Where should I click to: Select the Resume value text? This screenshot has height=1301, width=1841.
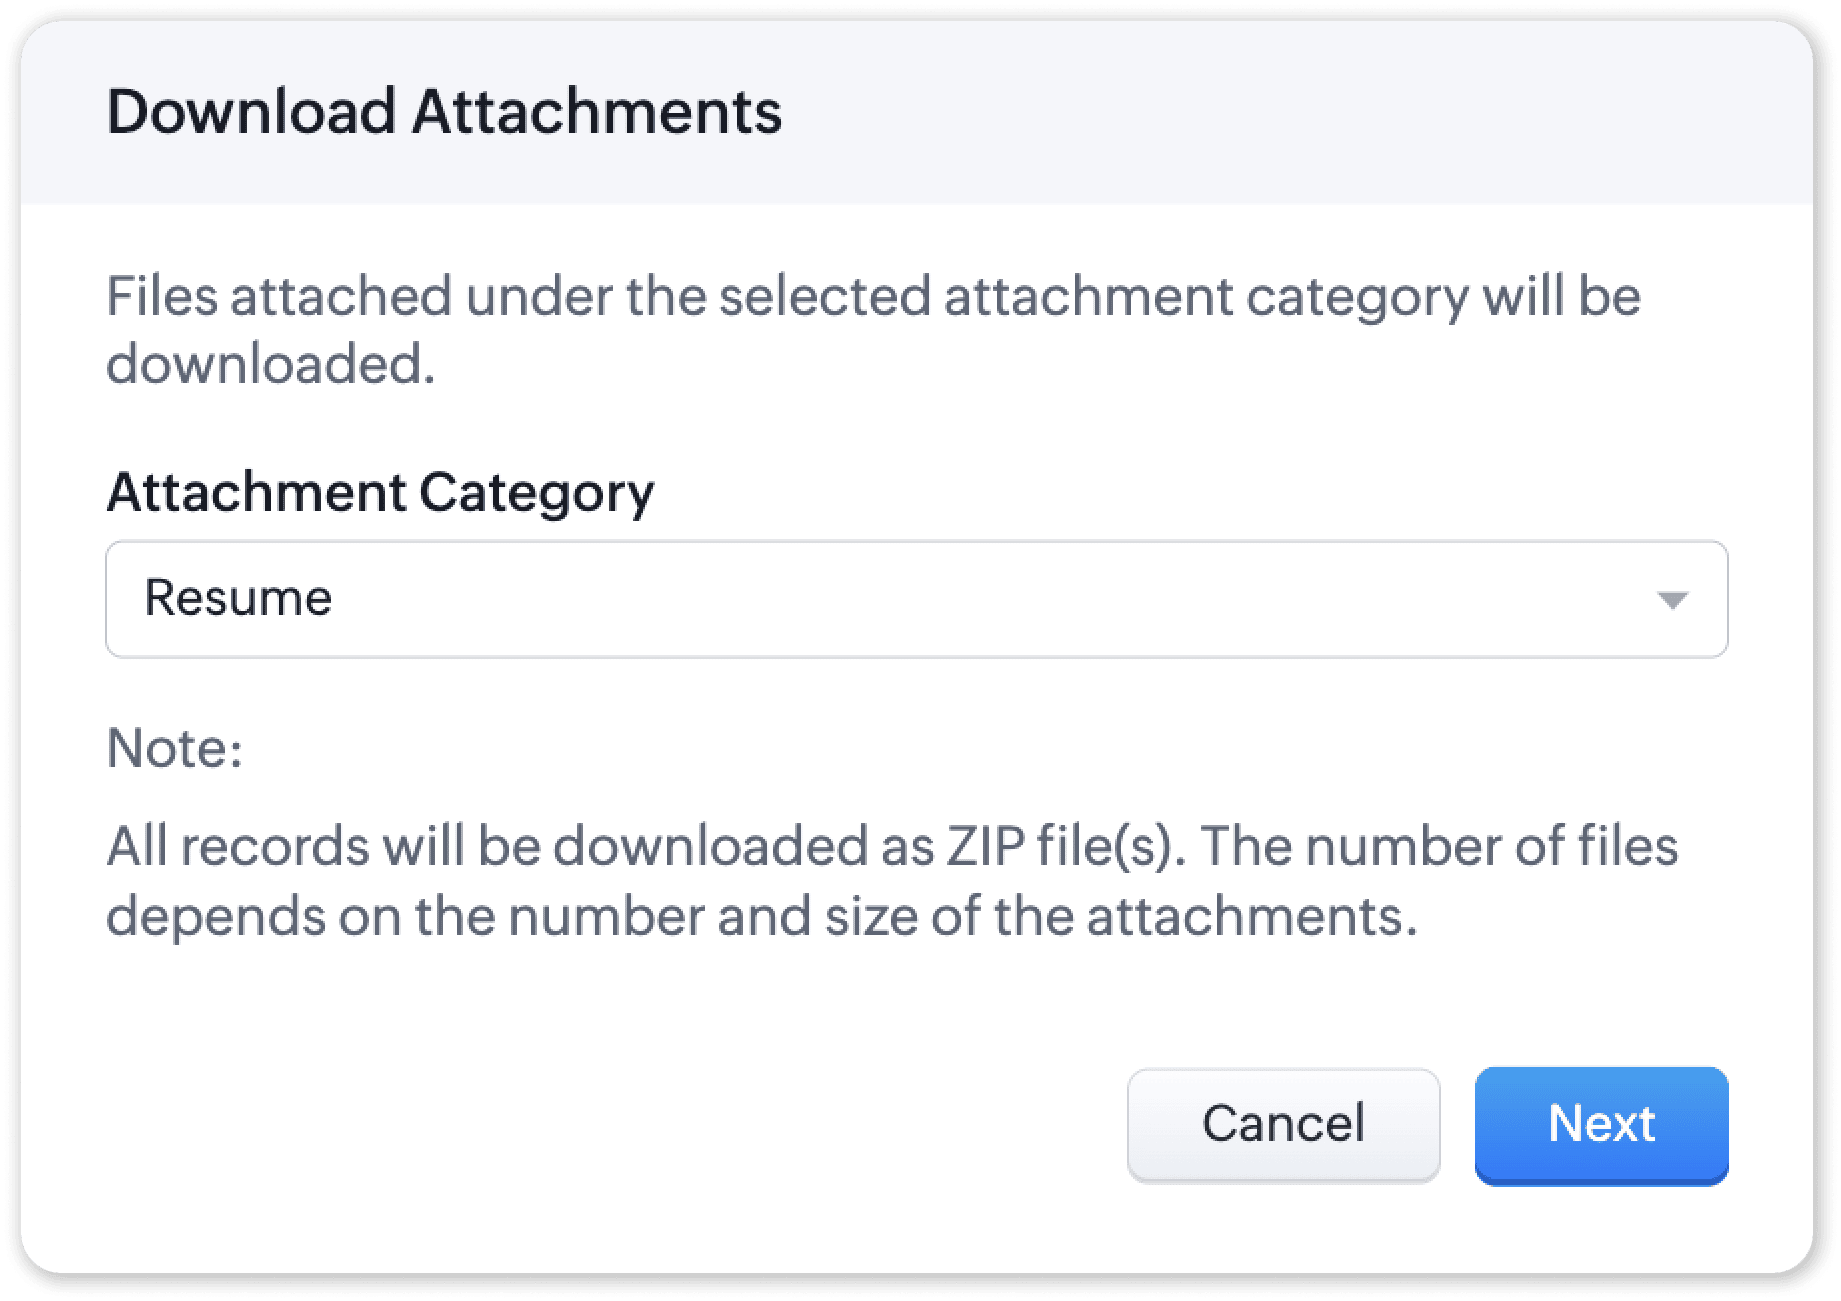tap(238, 598)
